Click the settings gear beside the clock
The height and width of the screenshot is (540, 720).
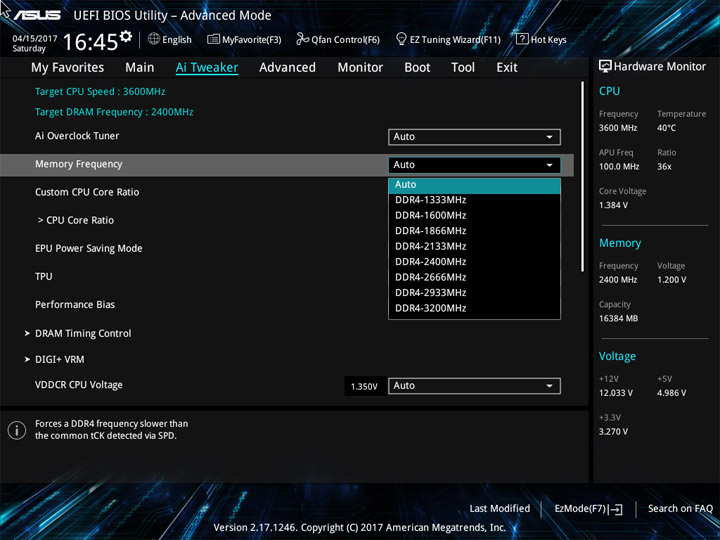coord(126,36)
